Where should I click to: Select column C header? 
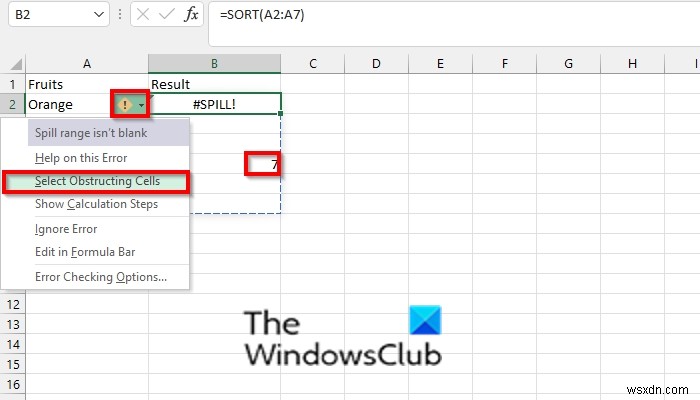pyautogui.click(x=313, y=64)
